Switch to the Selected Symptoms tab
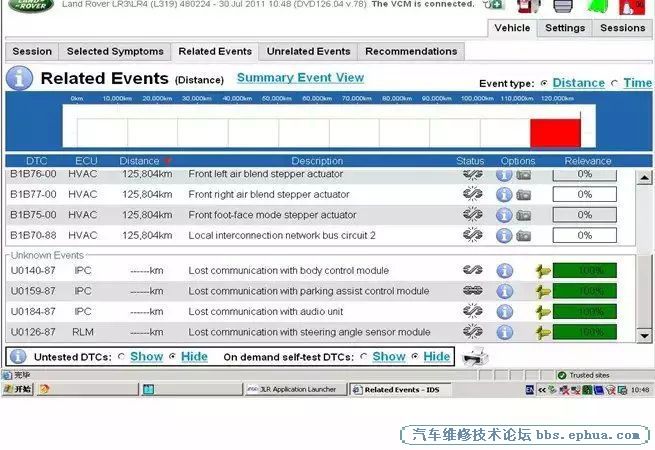This screenshot has width=655, height=450. tap(115, 52)
